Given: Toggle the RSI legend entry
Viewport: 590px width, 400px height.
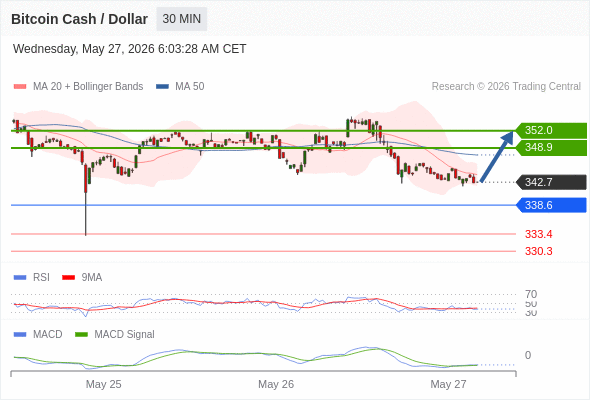Looking at the screenshot, I should click(x=32, y=277).
